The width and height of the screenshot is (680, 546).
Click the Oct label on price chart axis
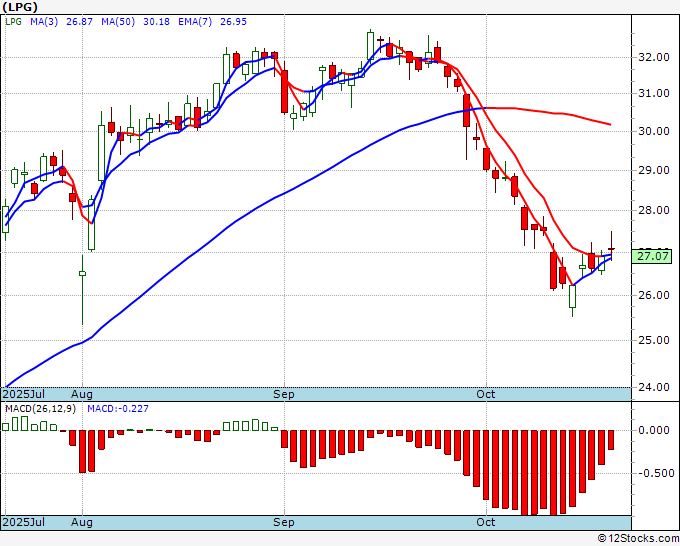pos(485,394)
